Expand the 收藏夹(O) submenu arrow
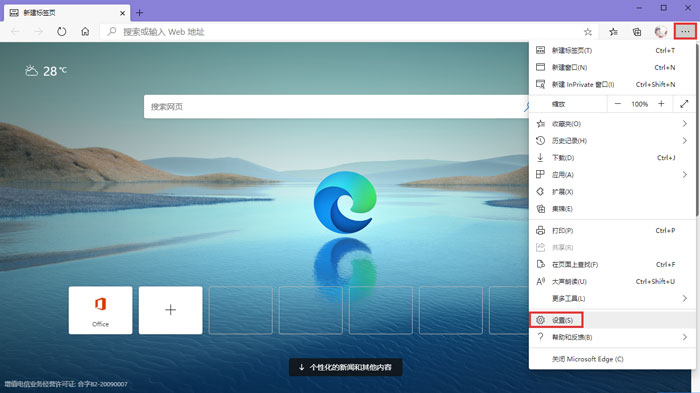This screenshot has height=393, width=700. (684, 124)
